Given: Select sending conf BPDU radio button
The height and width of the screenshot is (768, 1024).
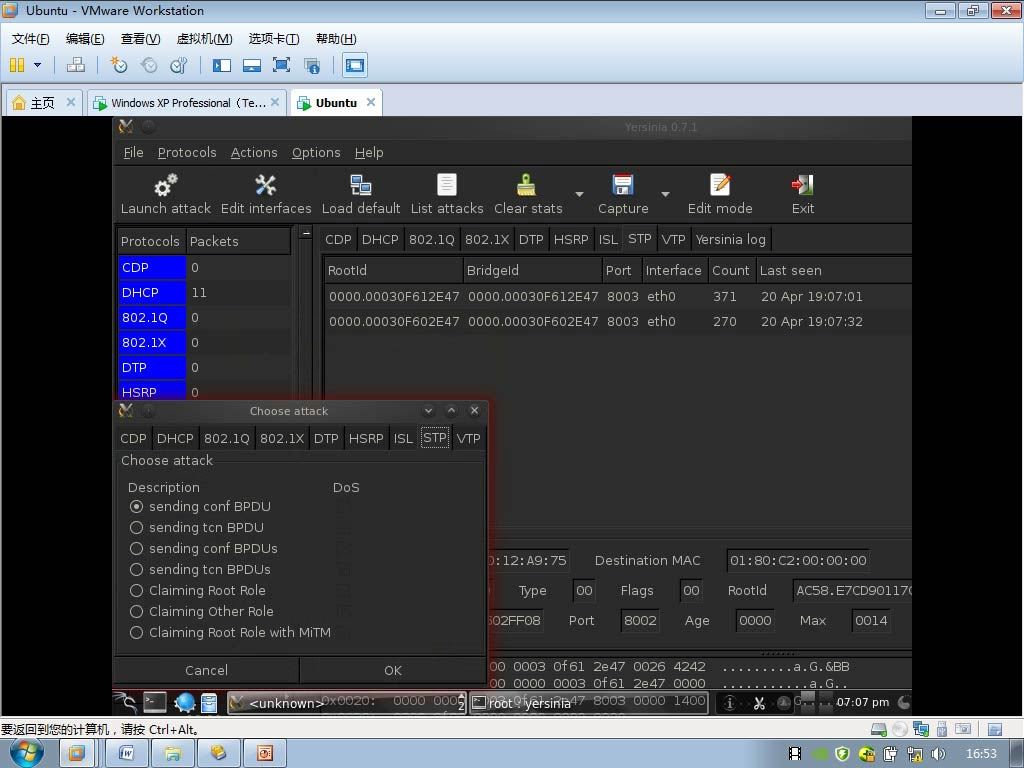Looking at the screenshot, I should coord(136,507).
